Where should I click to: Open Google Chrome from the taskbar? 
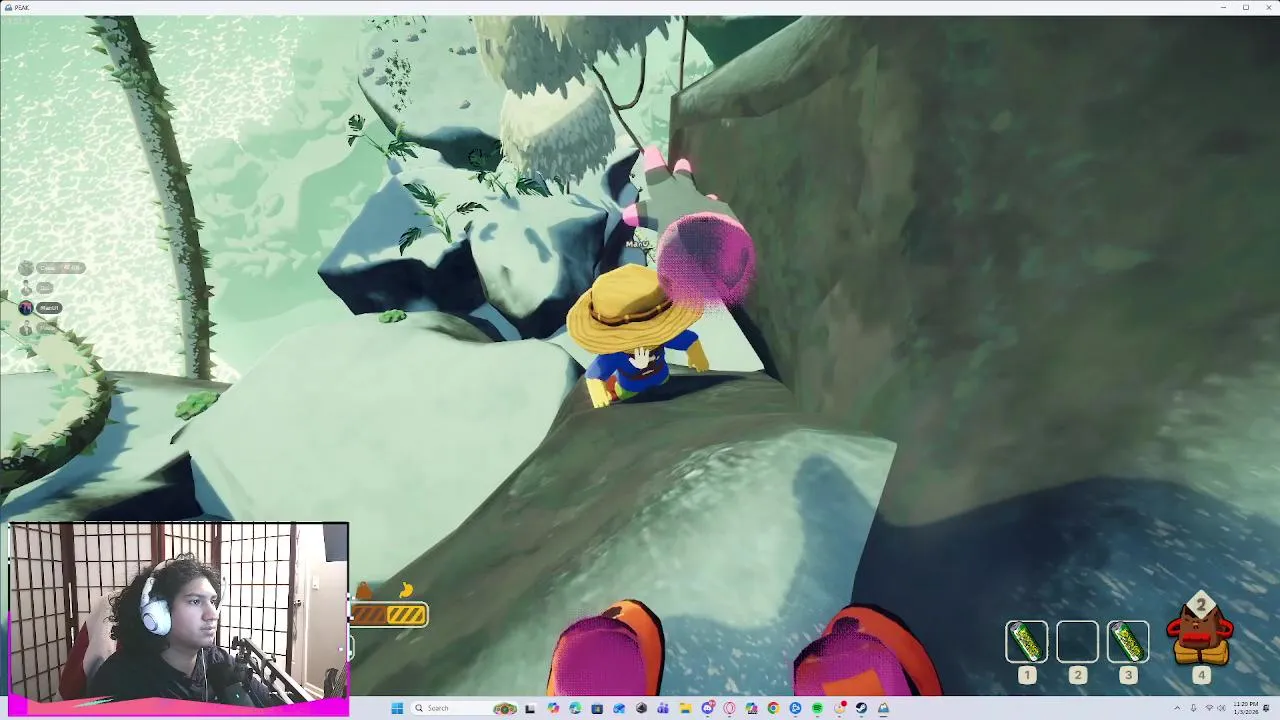click(x=773, y=708)
